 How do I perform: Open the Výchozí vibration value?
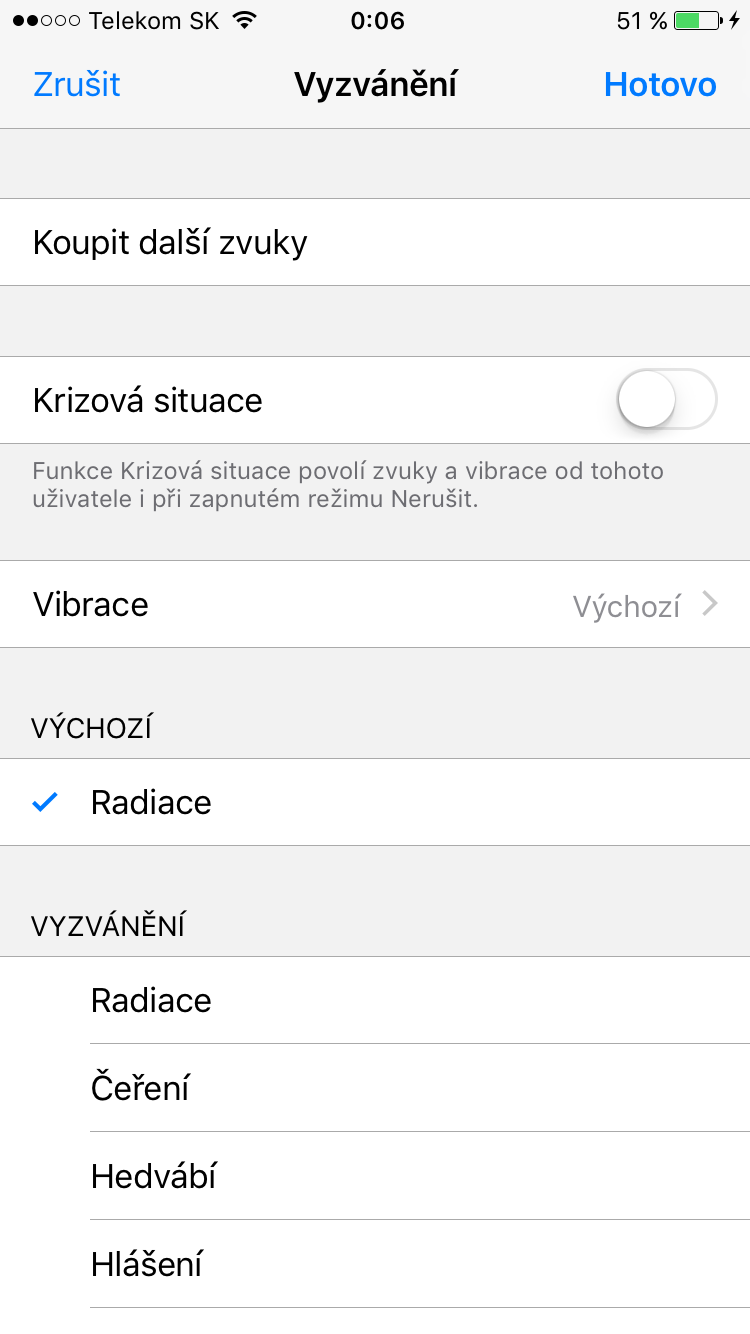(627, 606)
